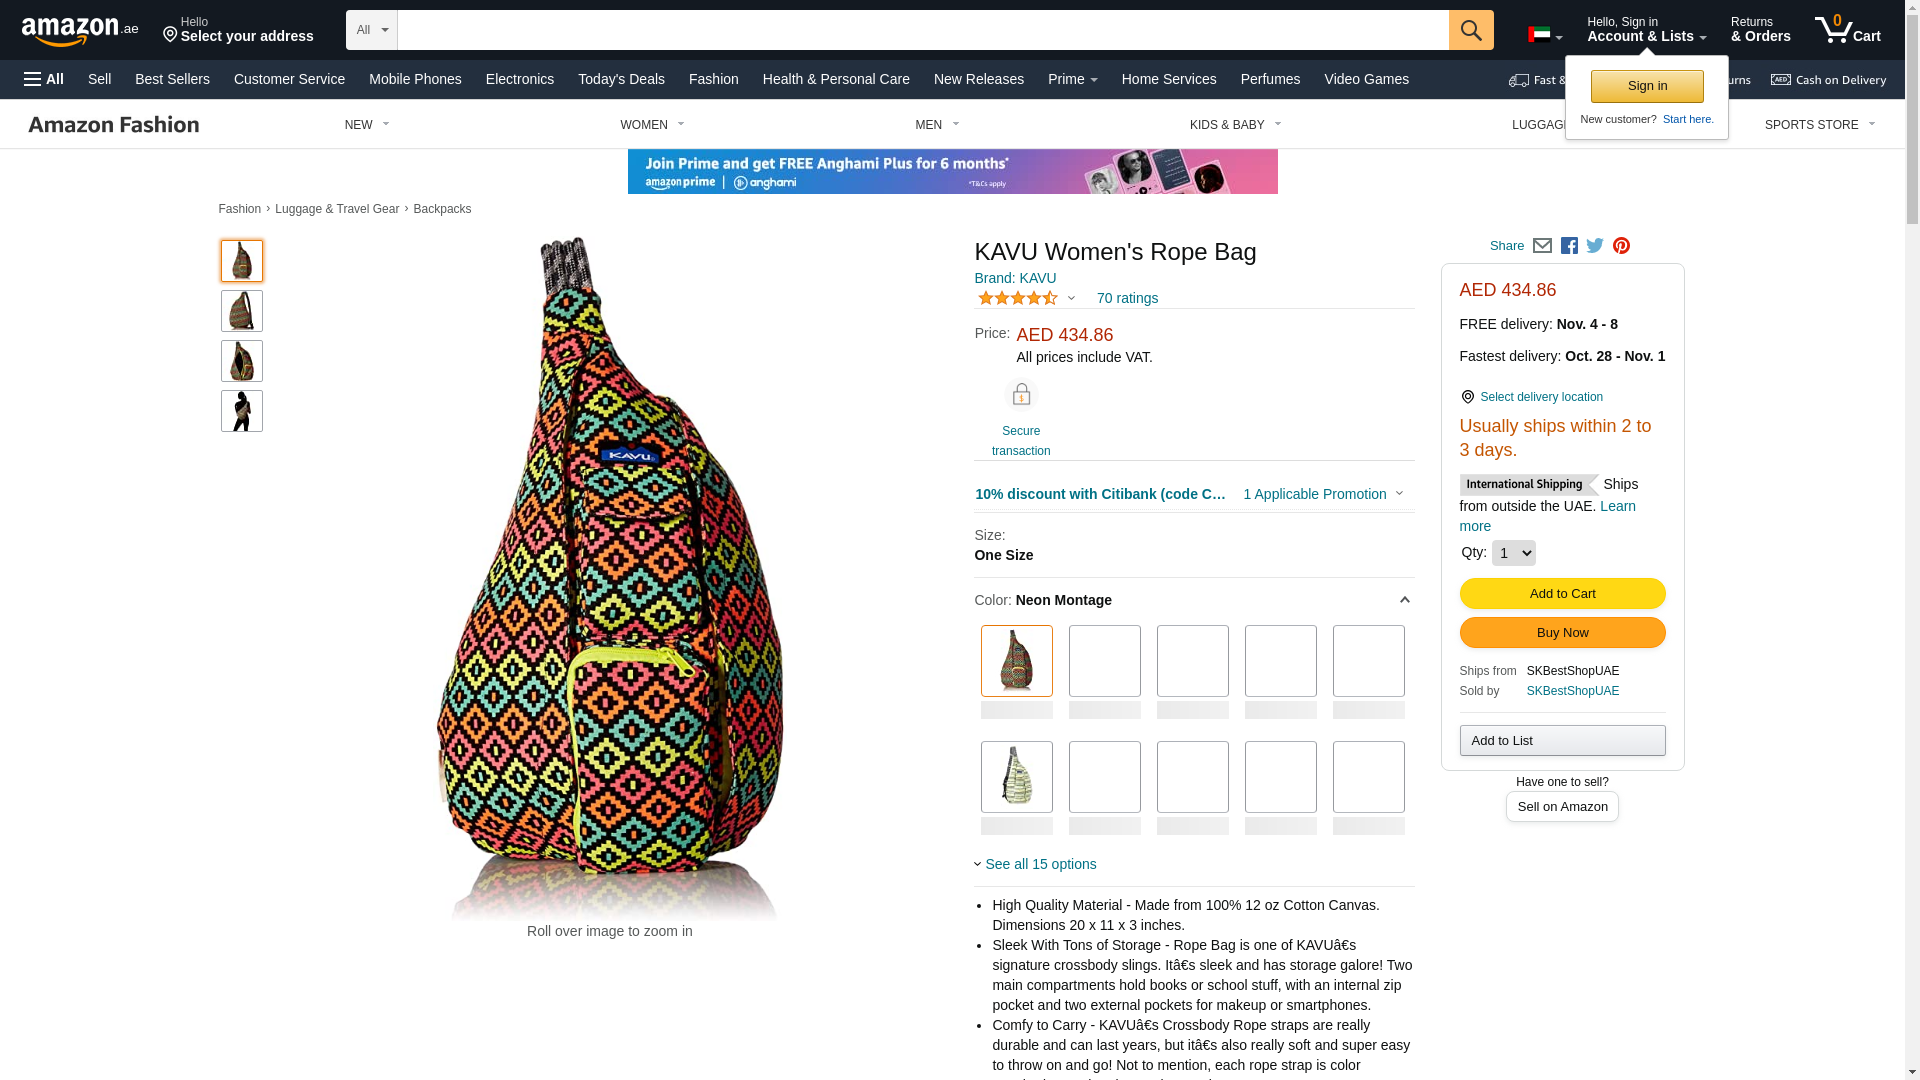Image resolution: width=1920 pixels, height=1080 pixels.
Task: Click the search magnifier button
Action: pos(1471,30)
